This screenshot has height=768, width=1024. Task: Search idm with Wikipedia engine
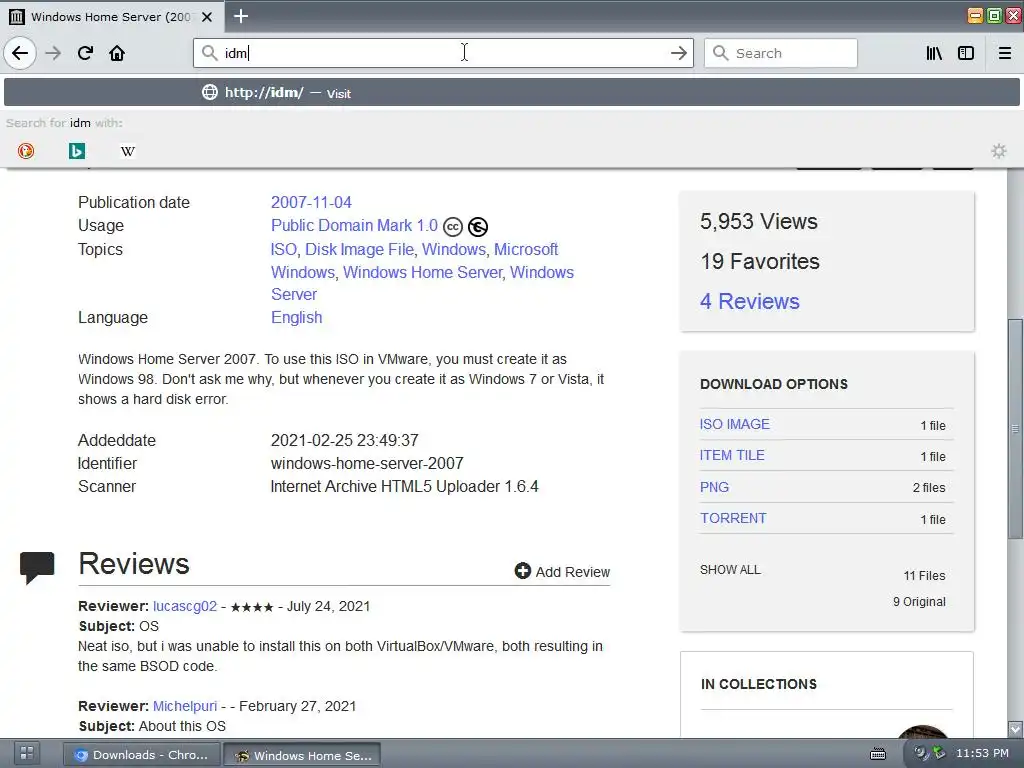pyautogui.click(x=128, y=151)
